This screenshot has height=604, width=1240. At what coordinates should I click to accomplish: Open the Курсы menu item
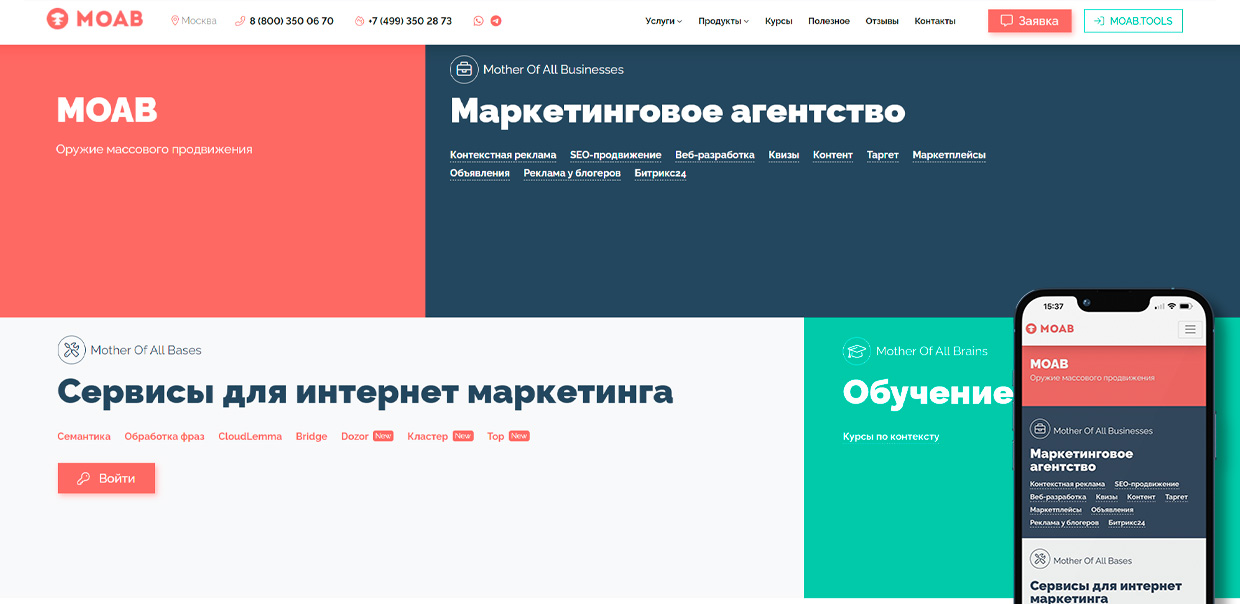[x=778, y=21]
